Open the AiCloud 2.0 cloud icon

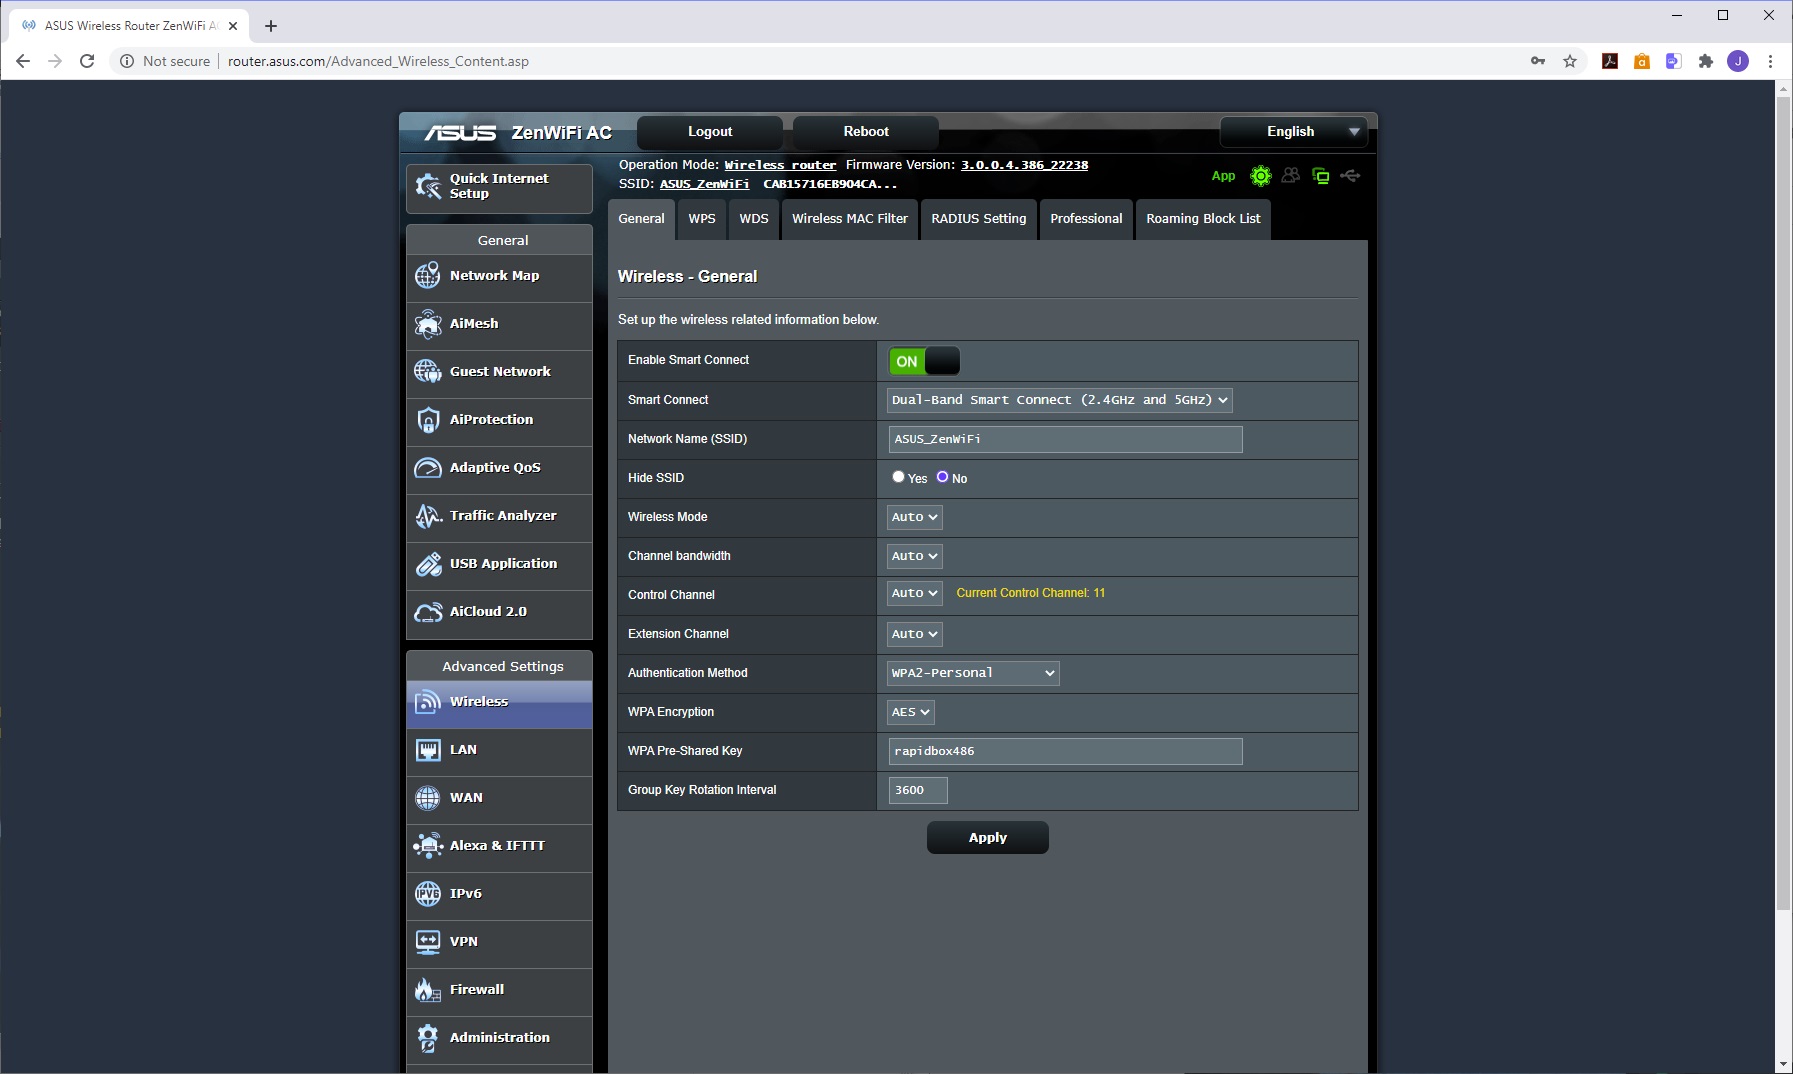(428, 612)
